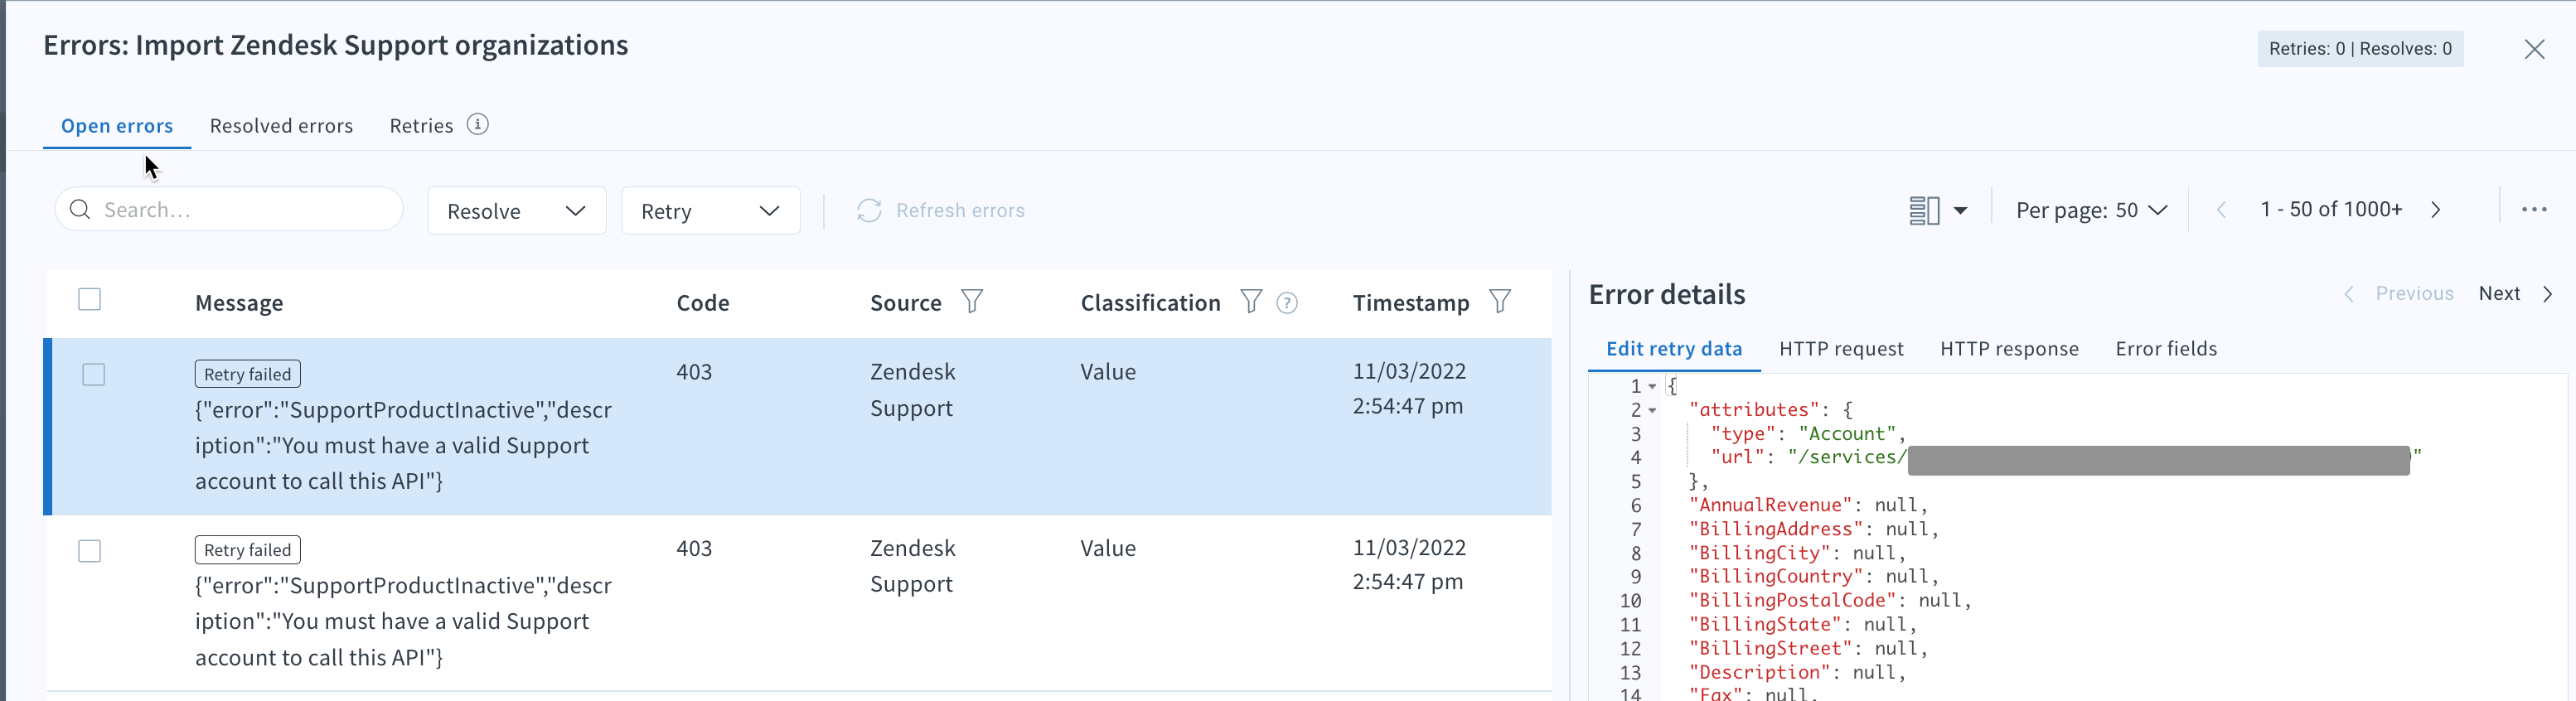Click the Classification column header text
2576x701 pixels.
[x=1150, y=303]
